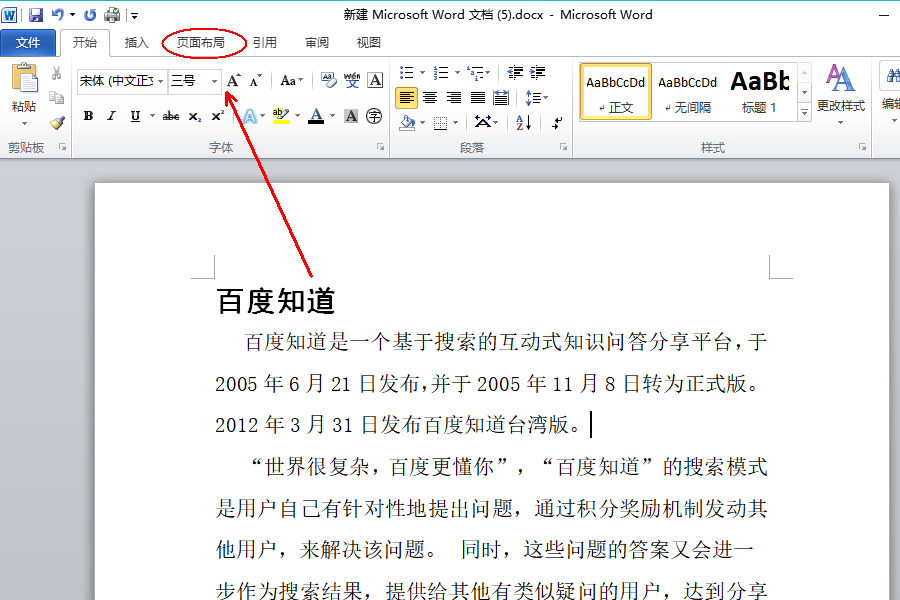Toggle subscript formatting

[195, 116]
